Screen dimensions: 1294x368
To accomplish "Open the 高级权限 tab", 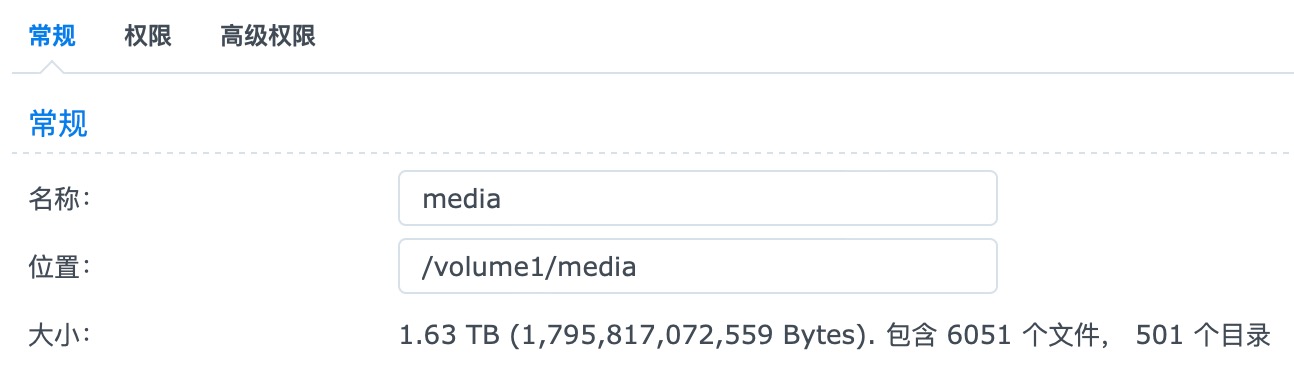I will [x=268, y=37].
